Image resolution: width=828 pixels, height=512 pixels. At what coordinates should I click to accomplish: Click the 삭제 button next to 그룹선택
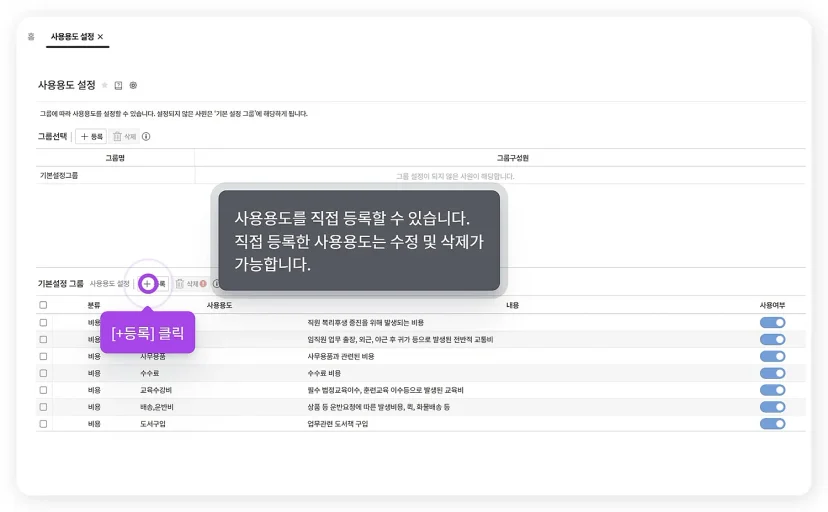[125, 136]
